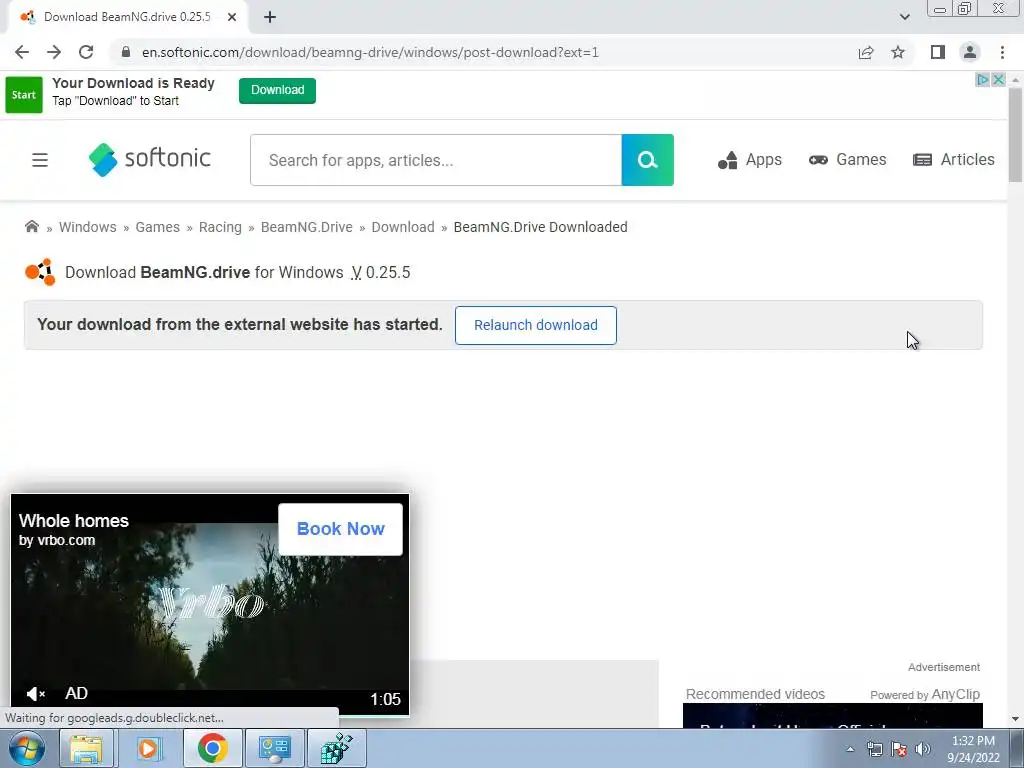Screen dimensions: 1024x768
Task: Click the lock icon in address bar
Action: pyautogui.click(x=126, y=52)
